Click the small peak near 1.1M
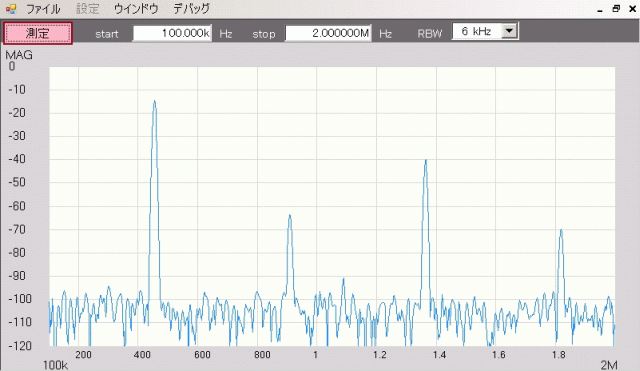Screen dimensions: 640x371 [x=344, y=280]
